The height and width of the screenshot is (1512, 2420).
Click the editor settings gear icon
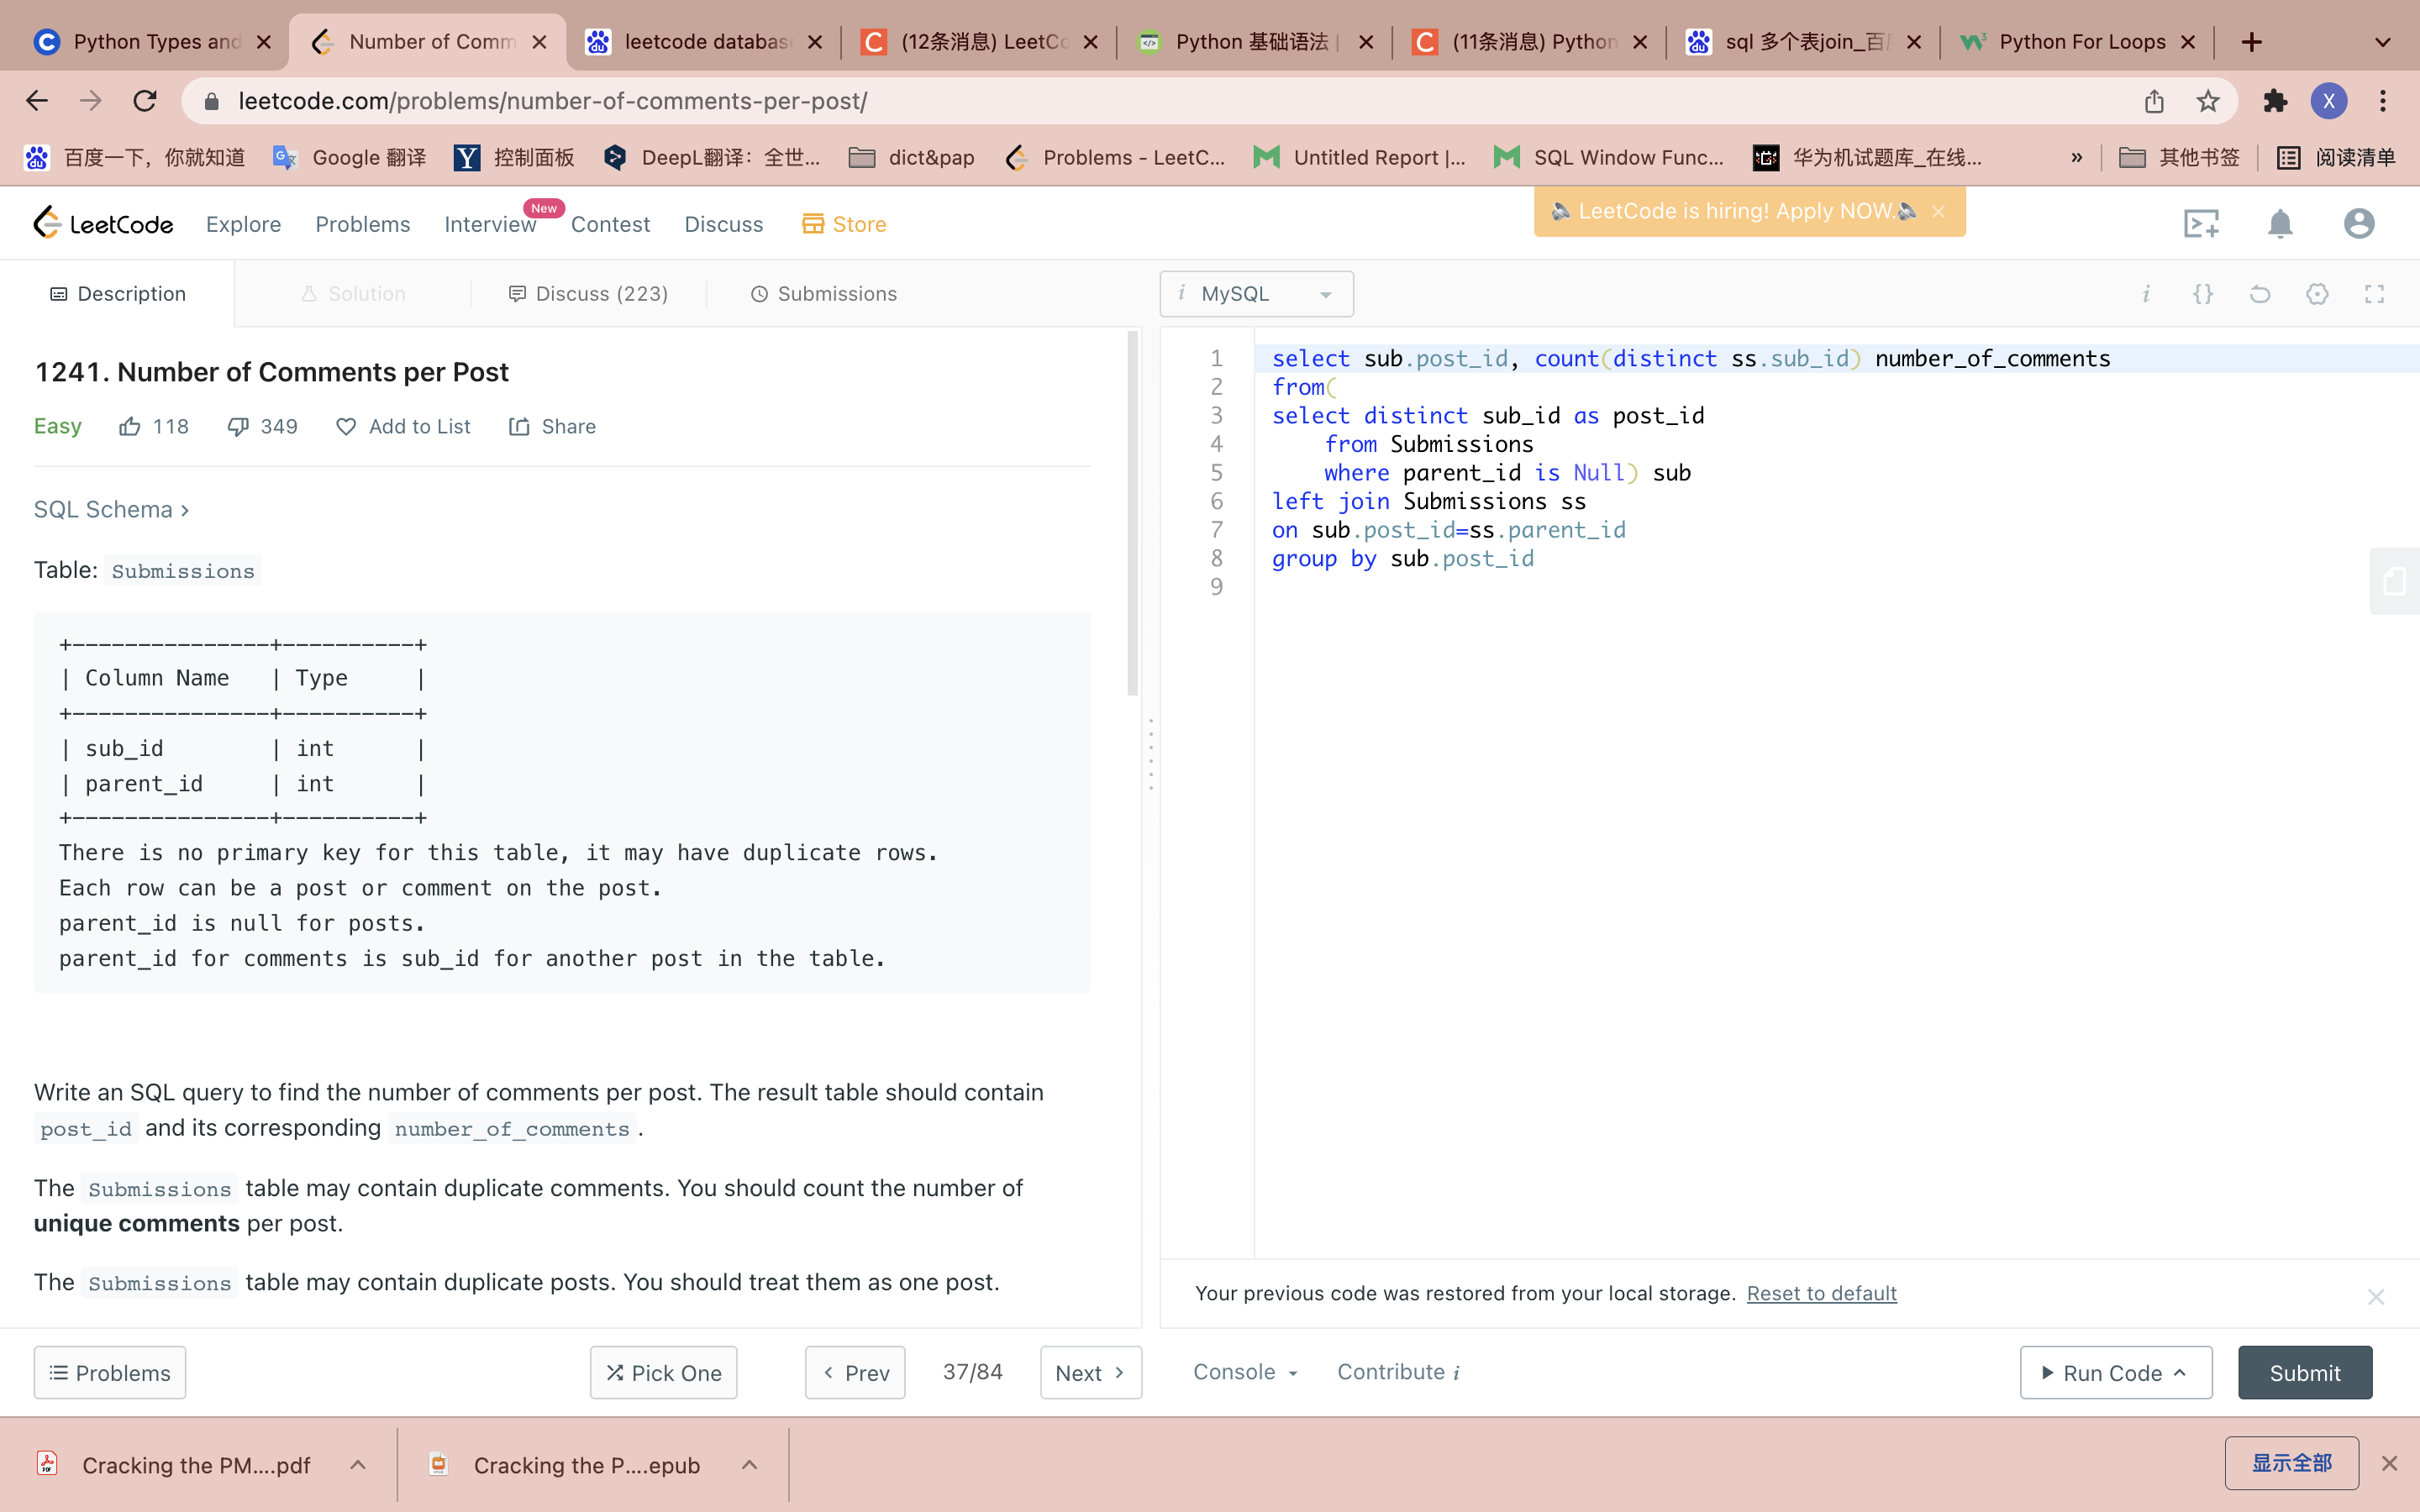tap(2317, 294)
